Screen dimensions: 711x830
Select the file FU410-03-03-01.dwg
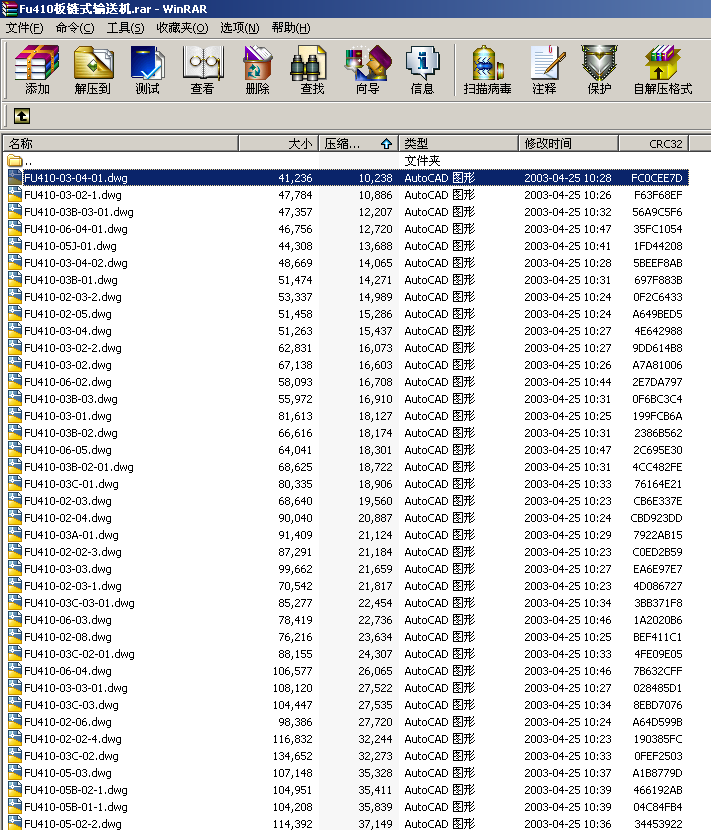click(x=76, y=688)
